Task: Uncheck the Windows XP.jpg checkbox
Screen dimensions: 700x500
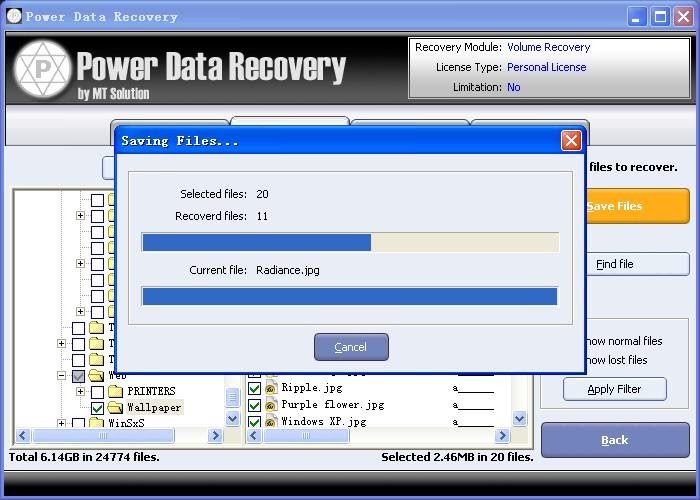Action: pos(254,422)
